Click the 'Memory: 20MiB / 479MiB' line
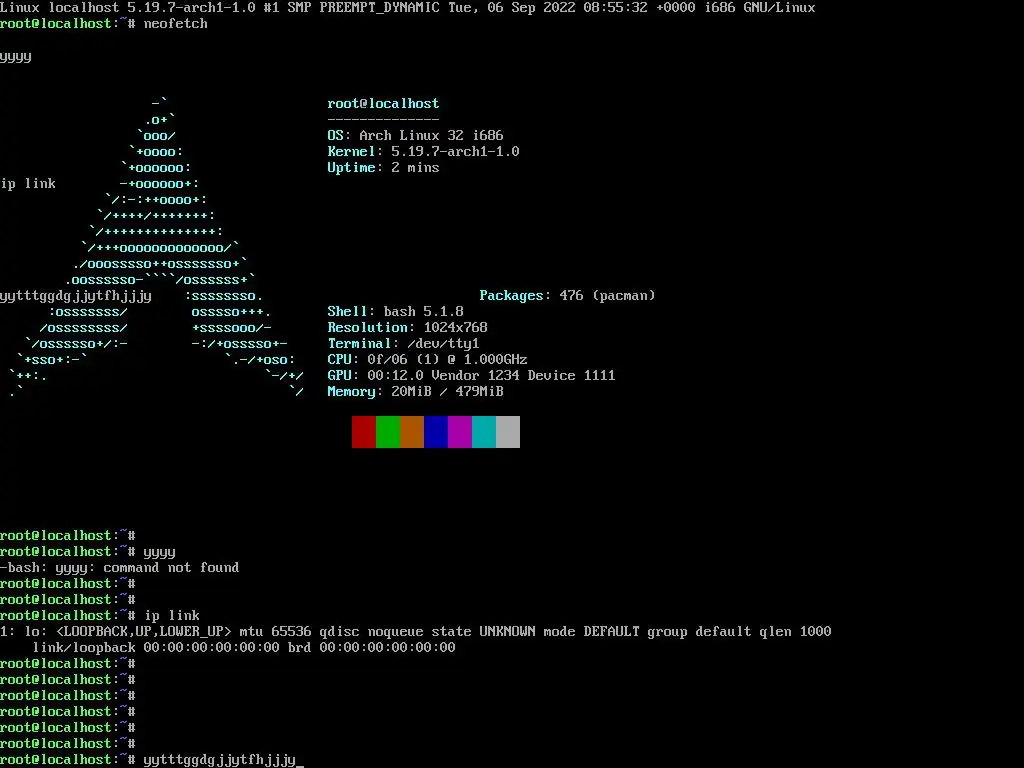 pos(415,391)
